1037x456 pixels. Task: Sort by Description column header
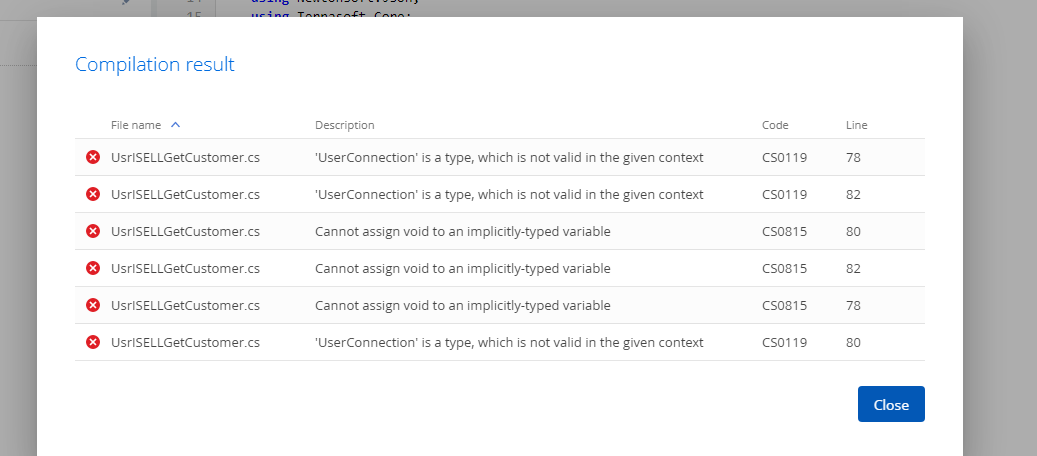pos(345,125)
